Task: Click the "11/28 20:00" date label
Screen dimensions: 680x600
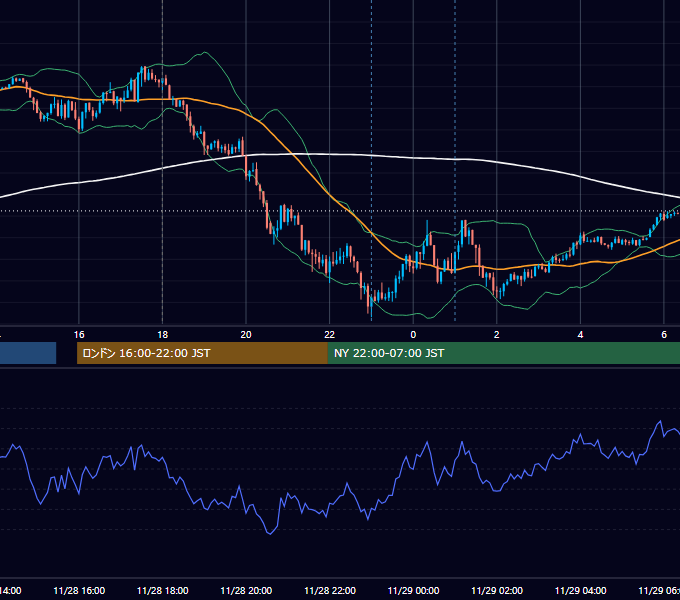Action: point(246,590)
